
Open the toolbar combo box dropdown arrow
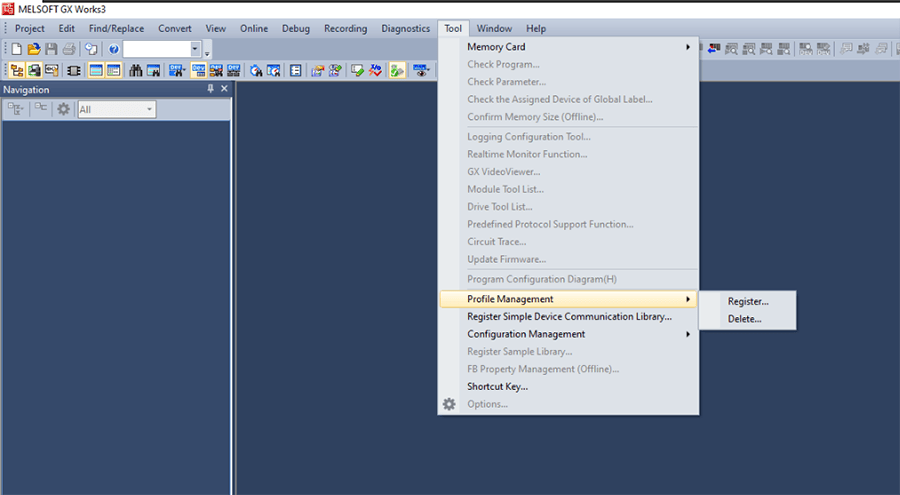coord(195,49)
